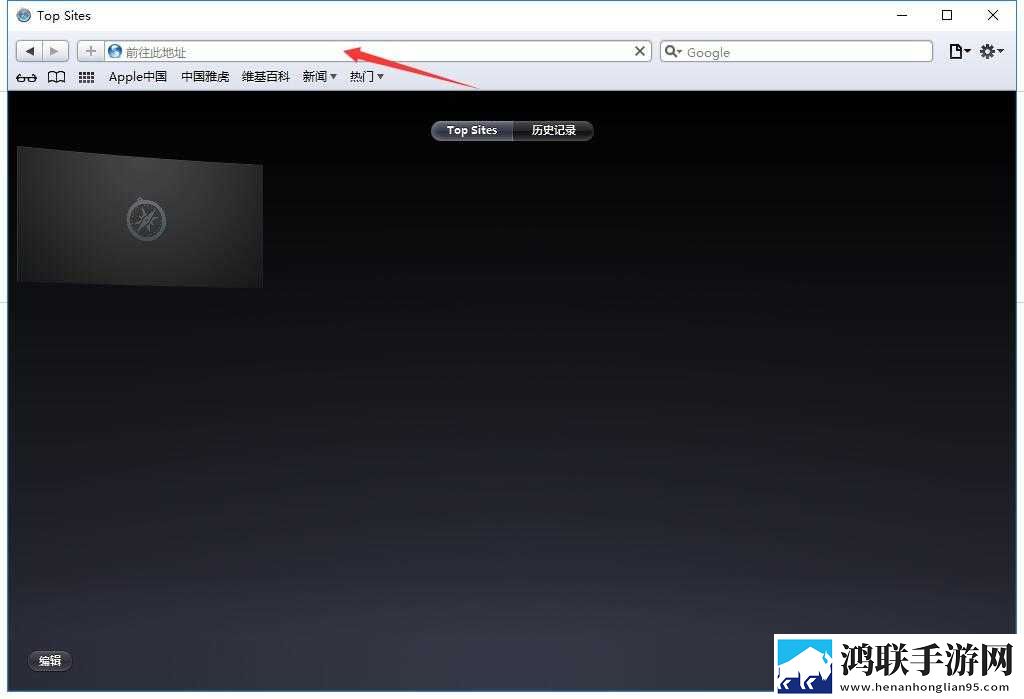Add bookmark with the plus button
1024x699 pixels.
point(91,51)
